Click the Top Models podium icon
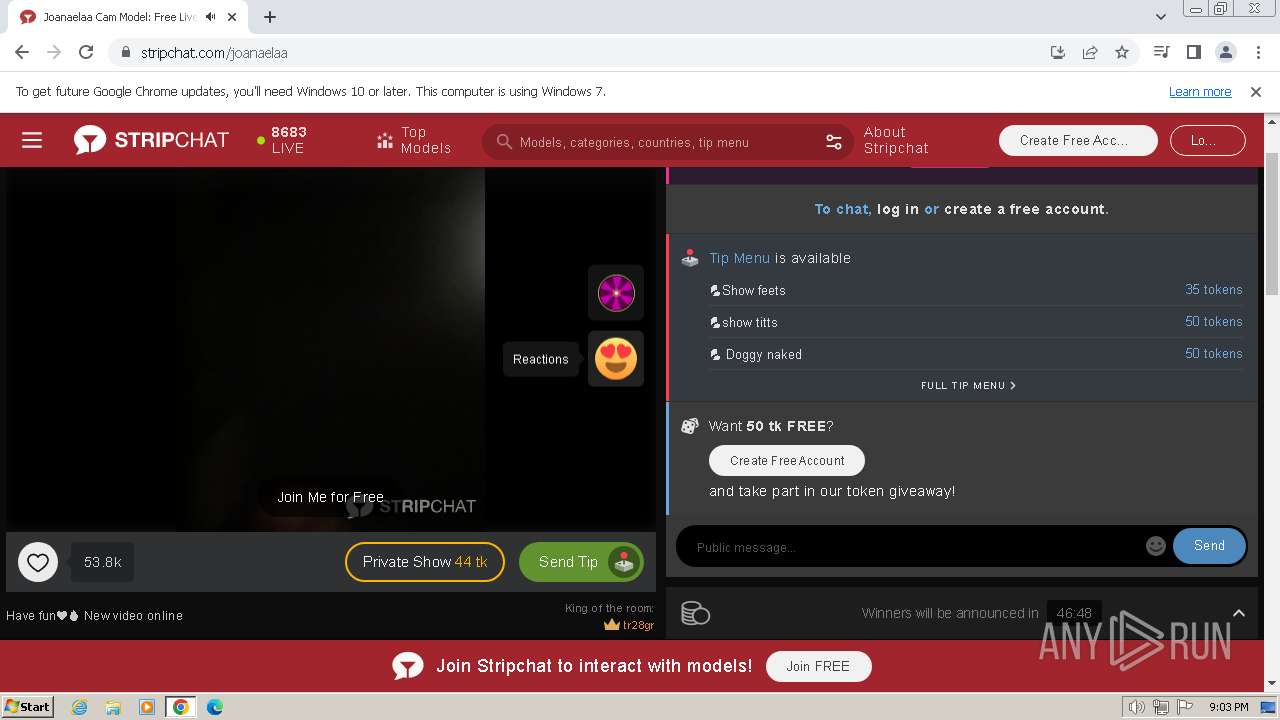The image size is (1280, 720). coord(385,140)
